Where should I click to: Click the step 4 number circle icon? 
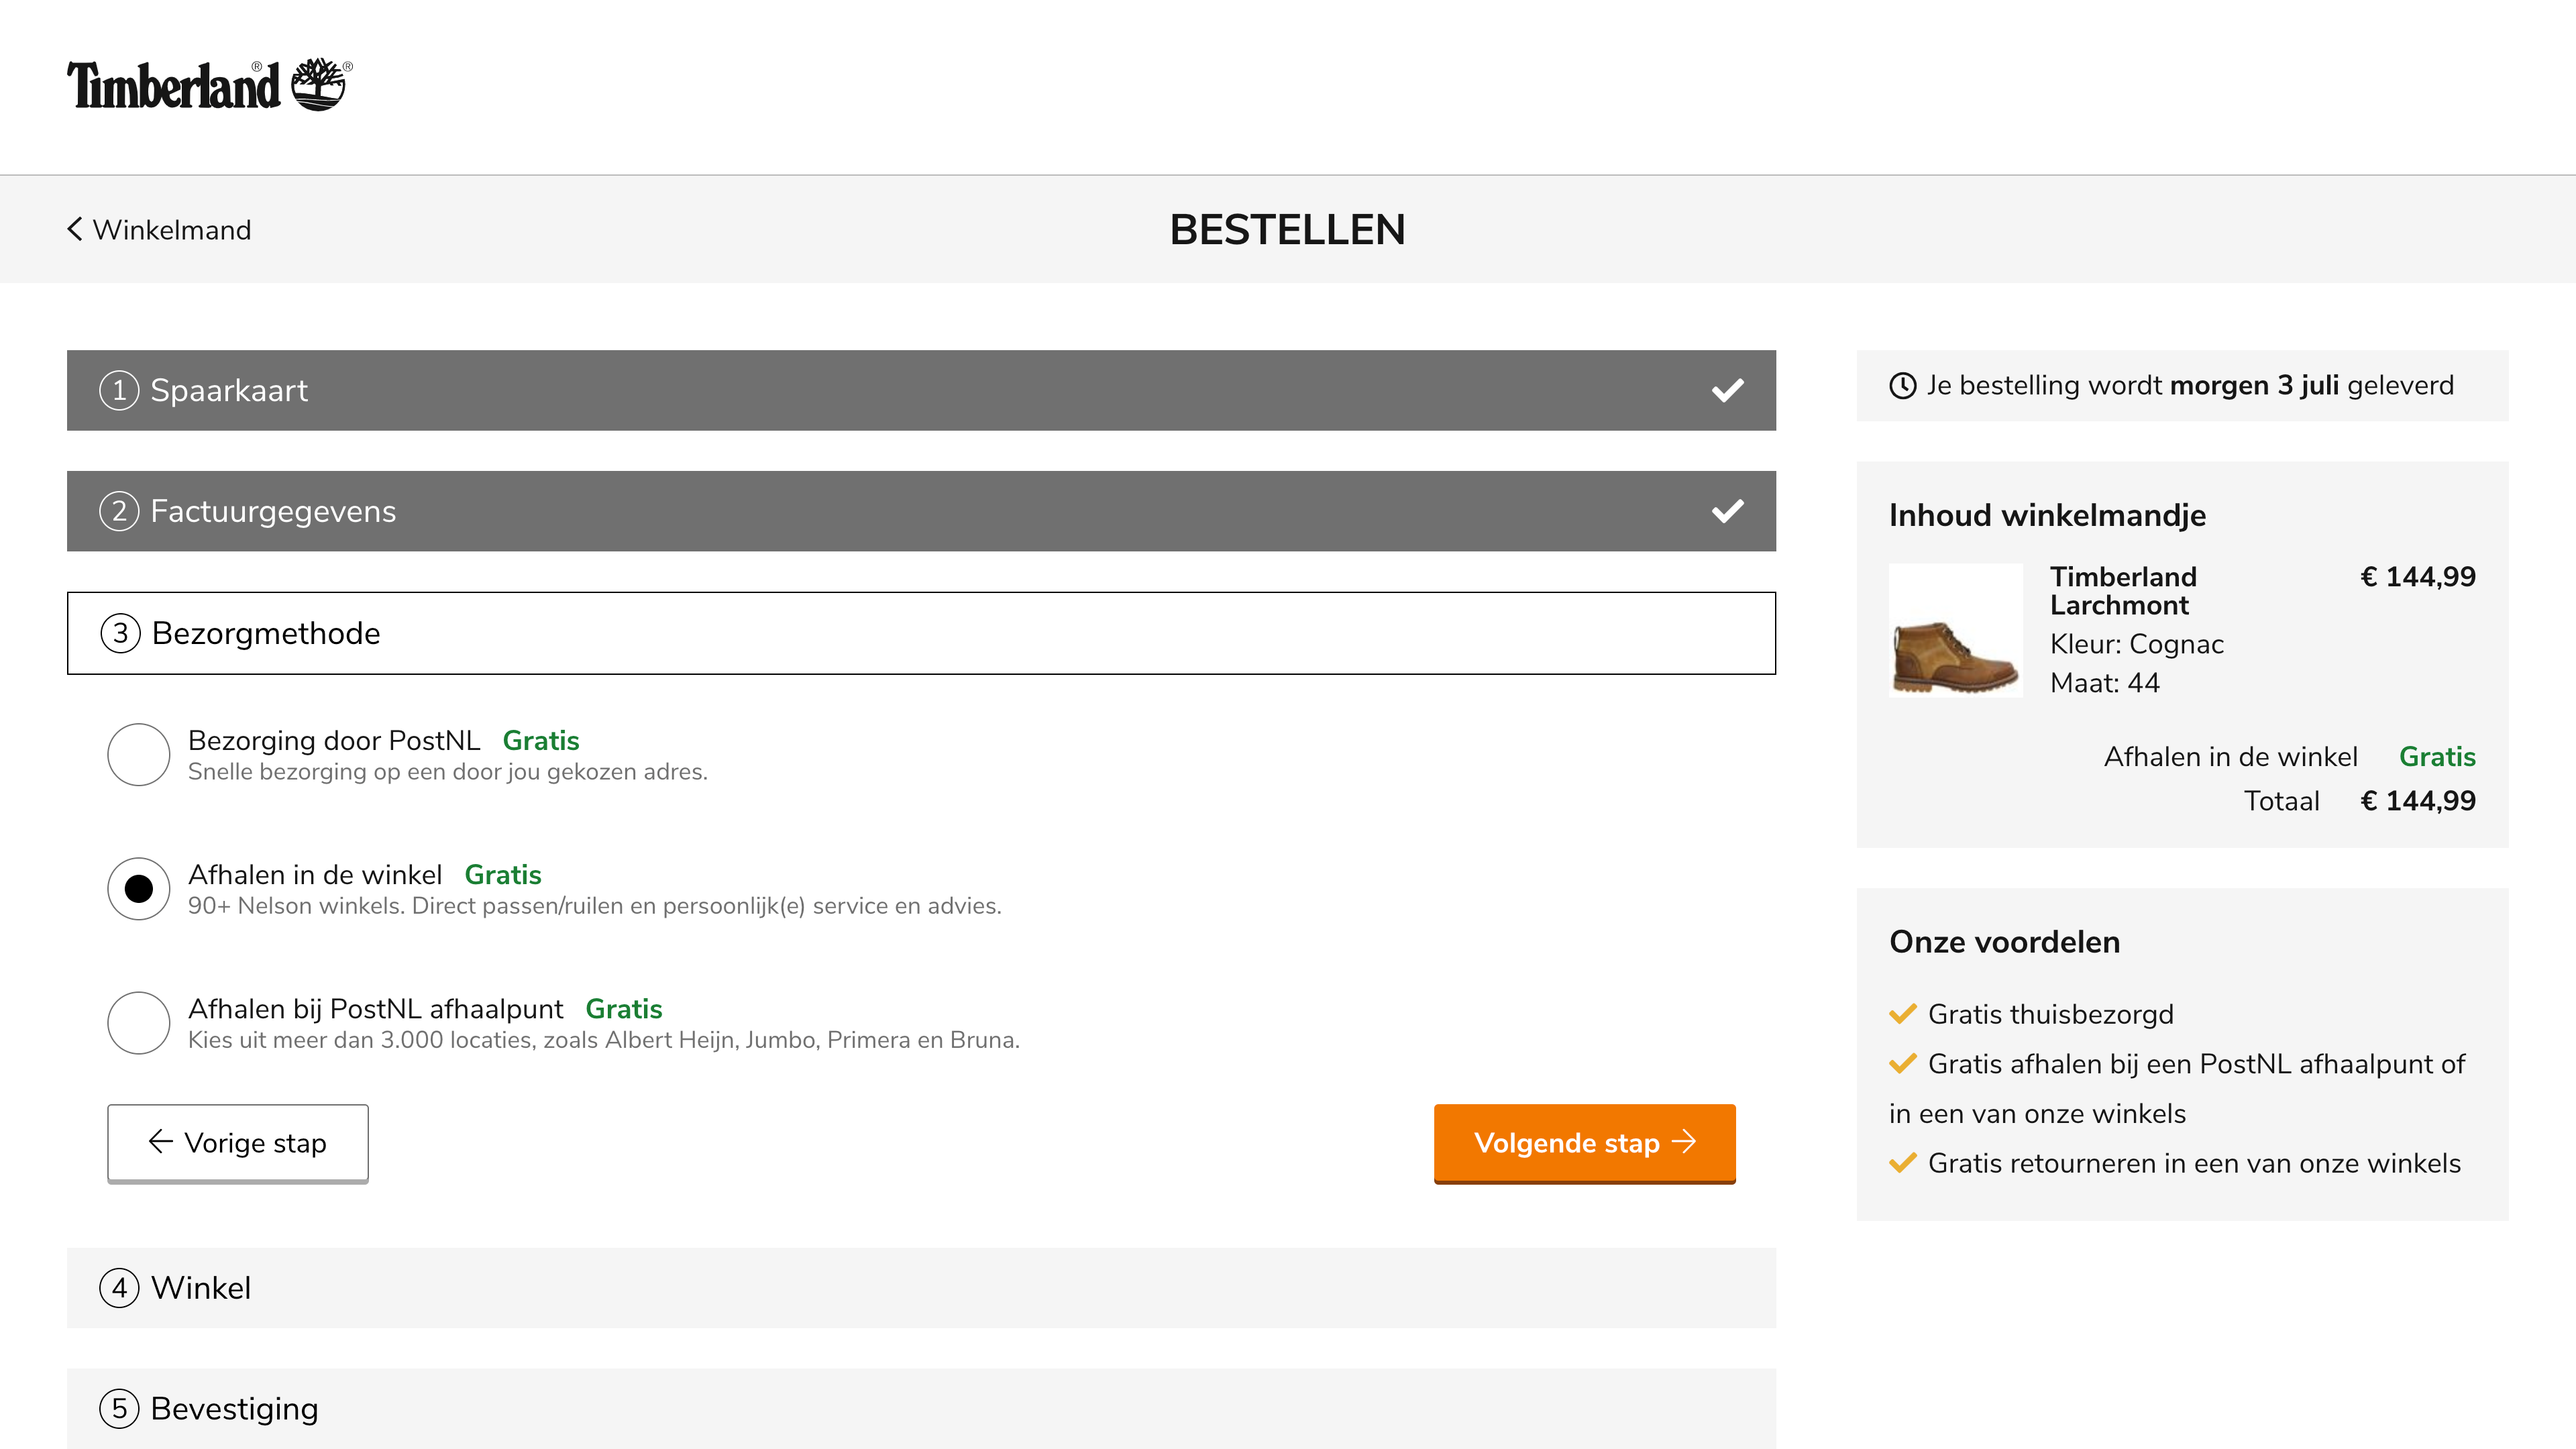119,1288
